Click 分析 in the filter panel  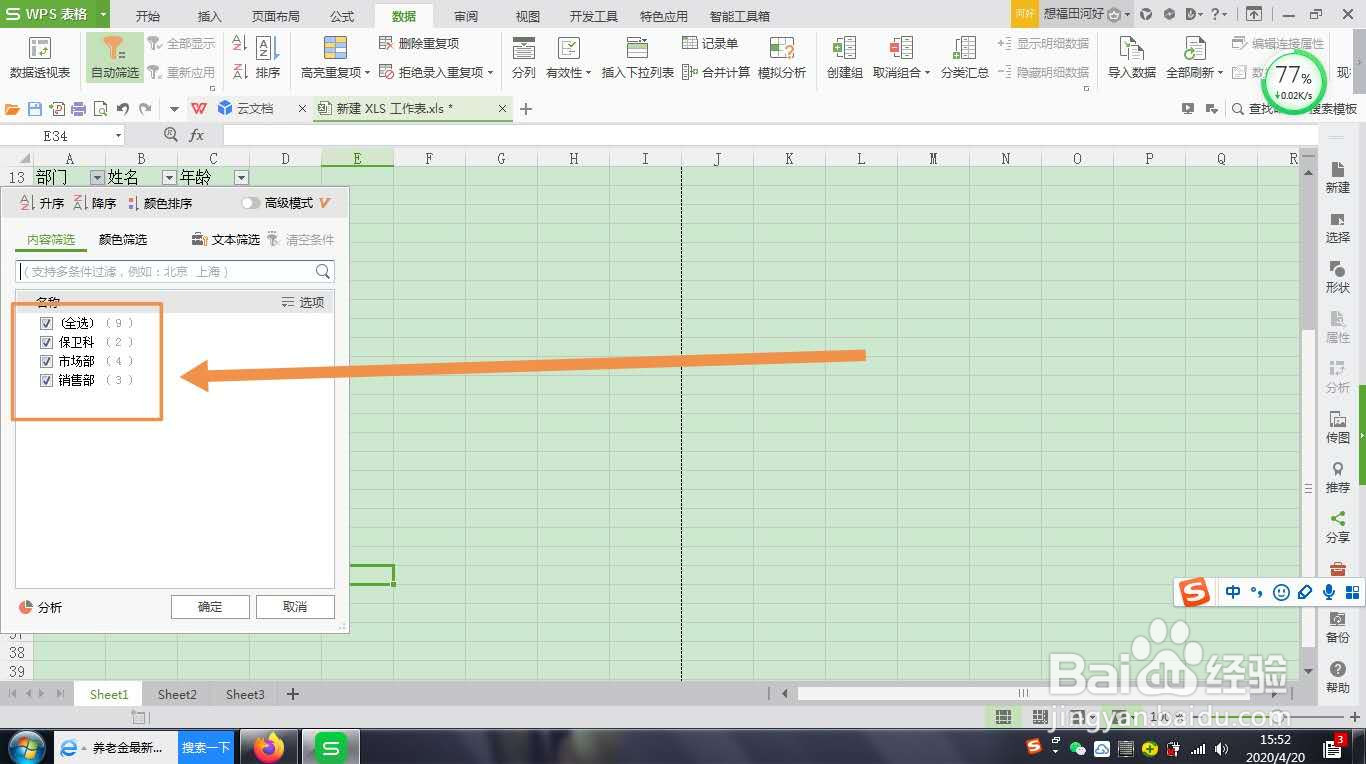41,607
